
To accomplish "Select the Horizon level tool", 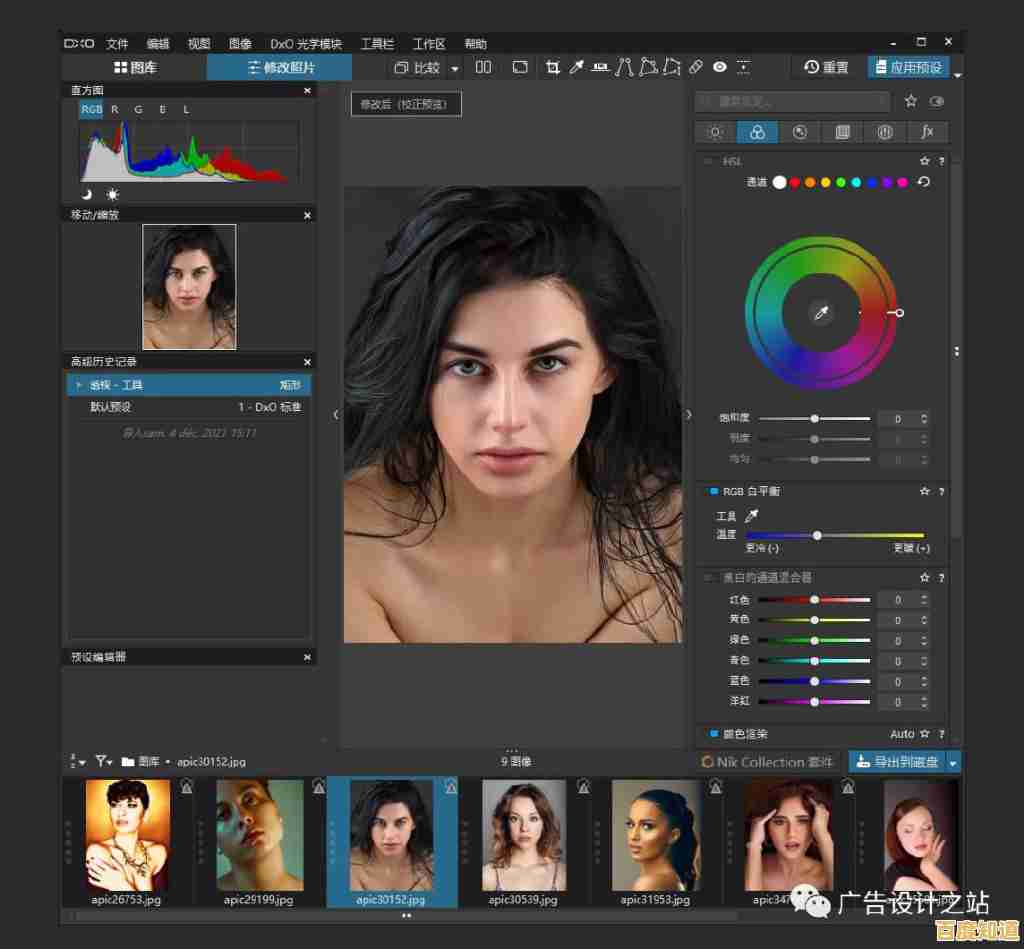I will tap(601, 68).
